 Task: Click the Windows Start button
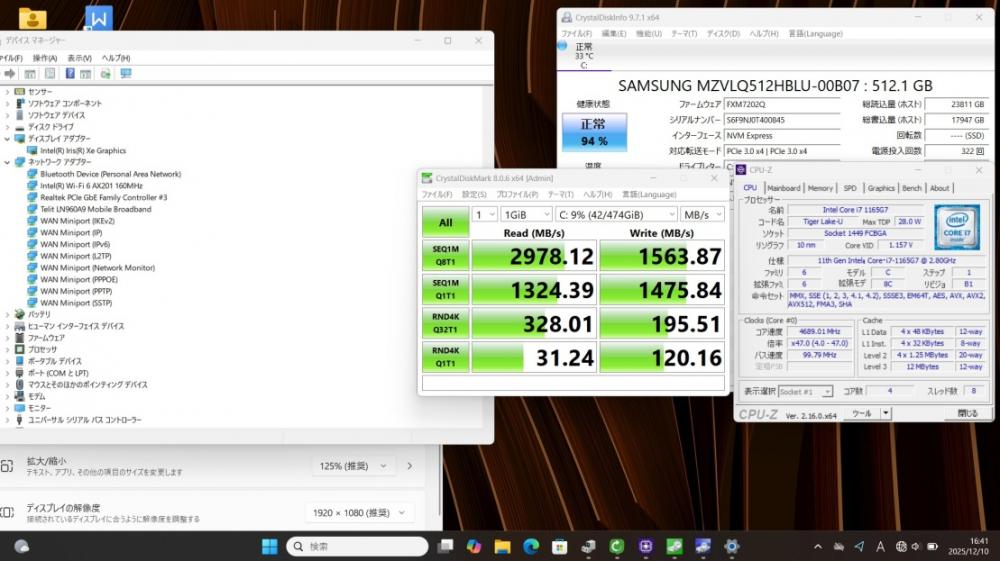[x=270, y=546]
